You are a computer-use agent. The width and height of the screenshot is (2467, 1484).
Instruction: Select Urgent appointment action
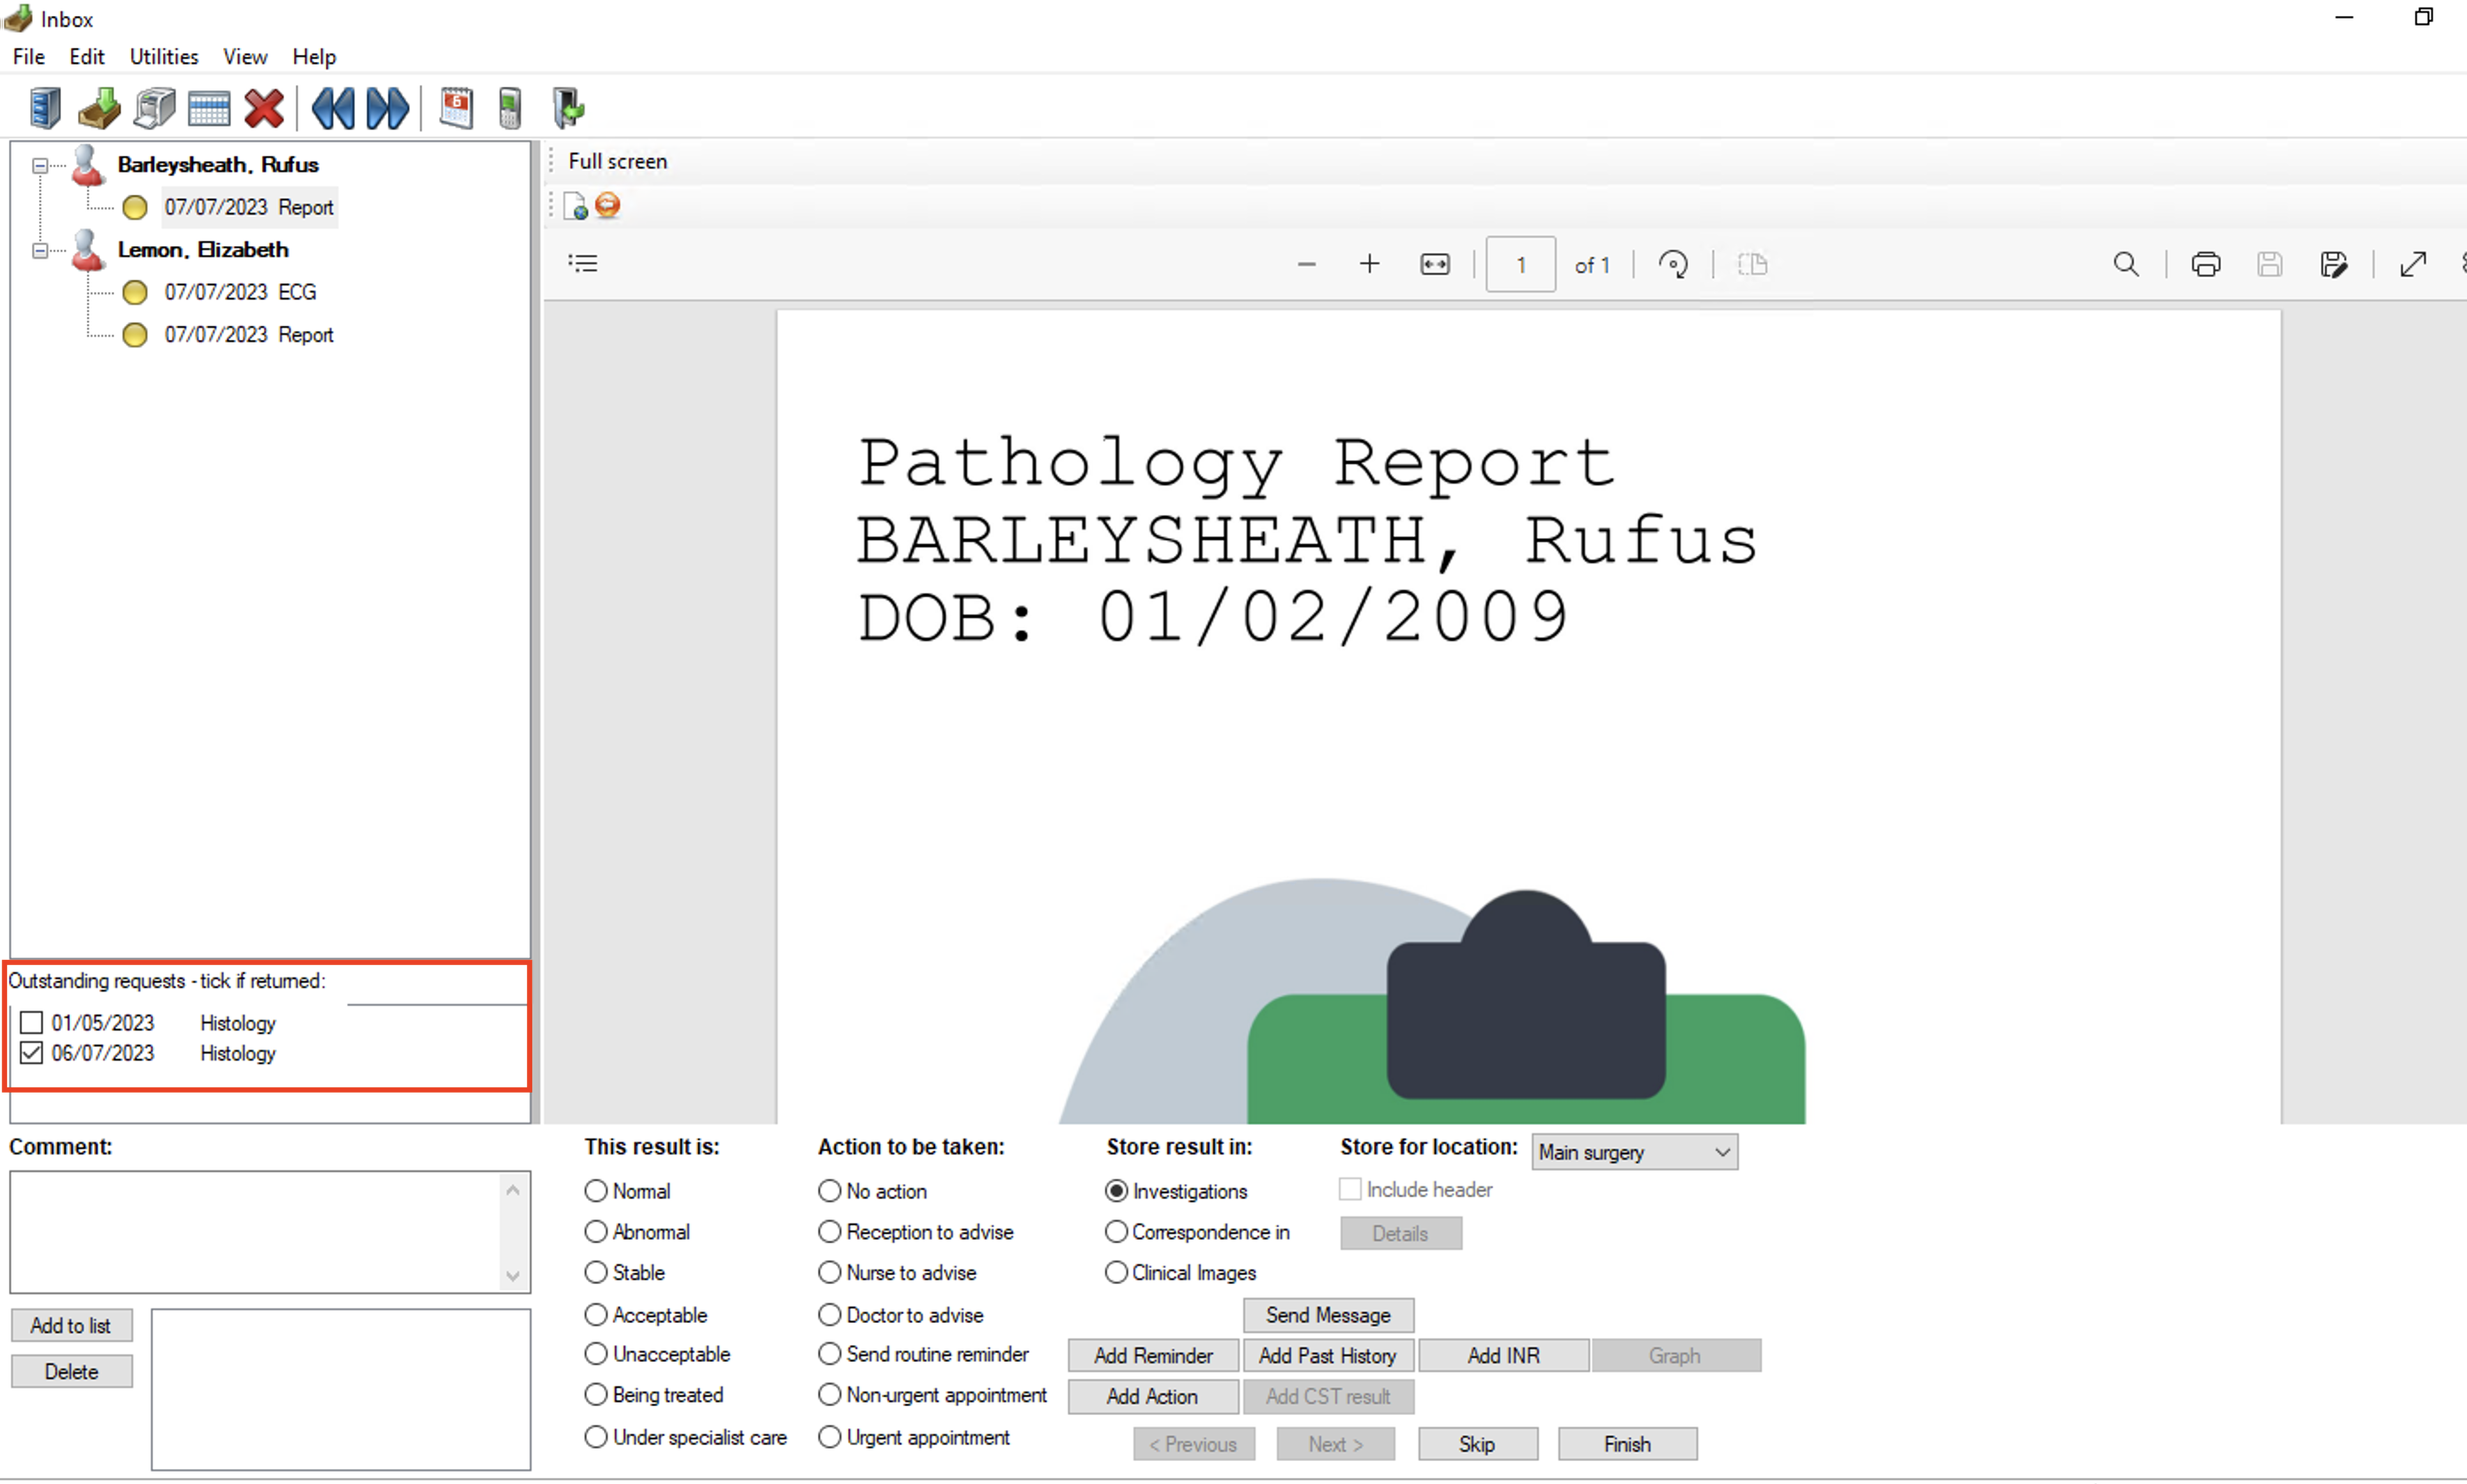pos(829,1436)
